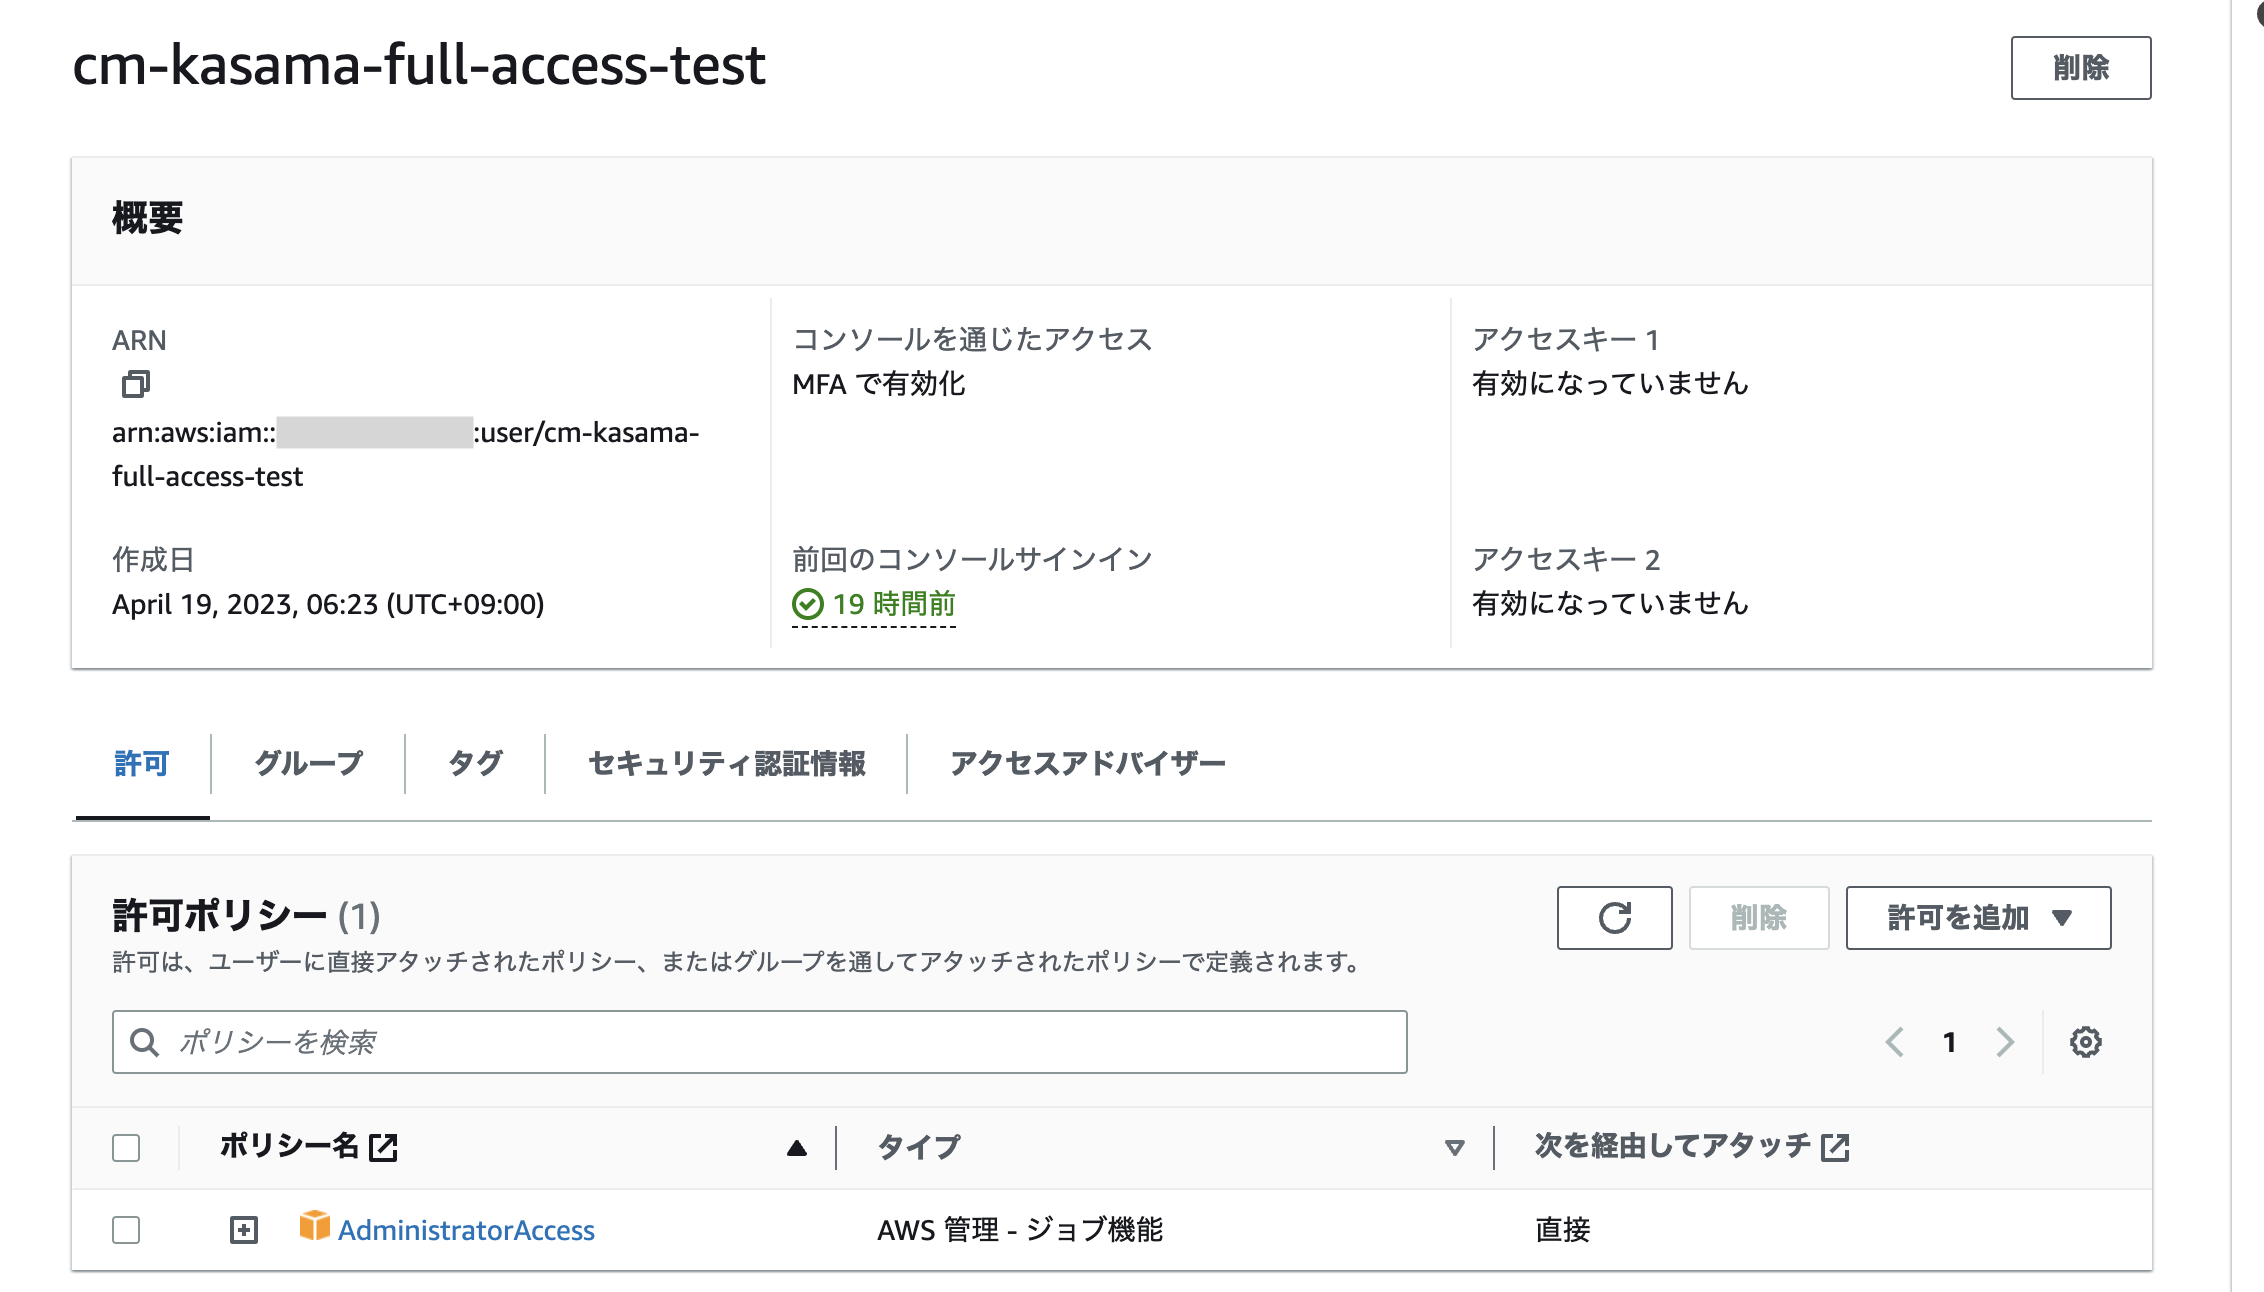Open the 許可を追加 dropdown
2264x1292 pixels.
tap(1978, 918)
